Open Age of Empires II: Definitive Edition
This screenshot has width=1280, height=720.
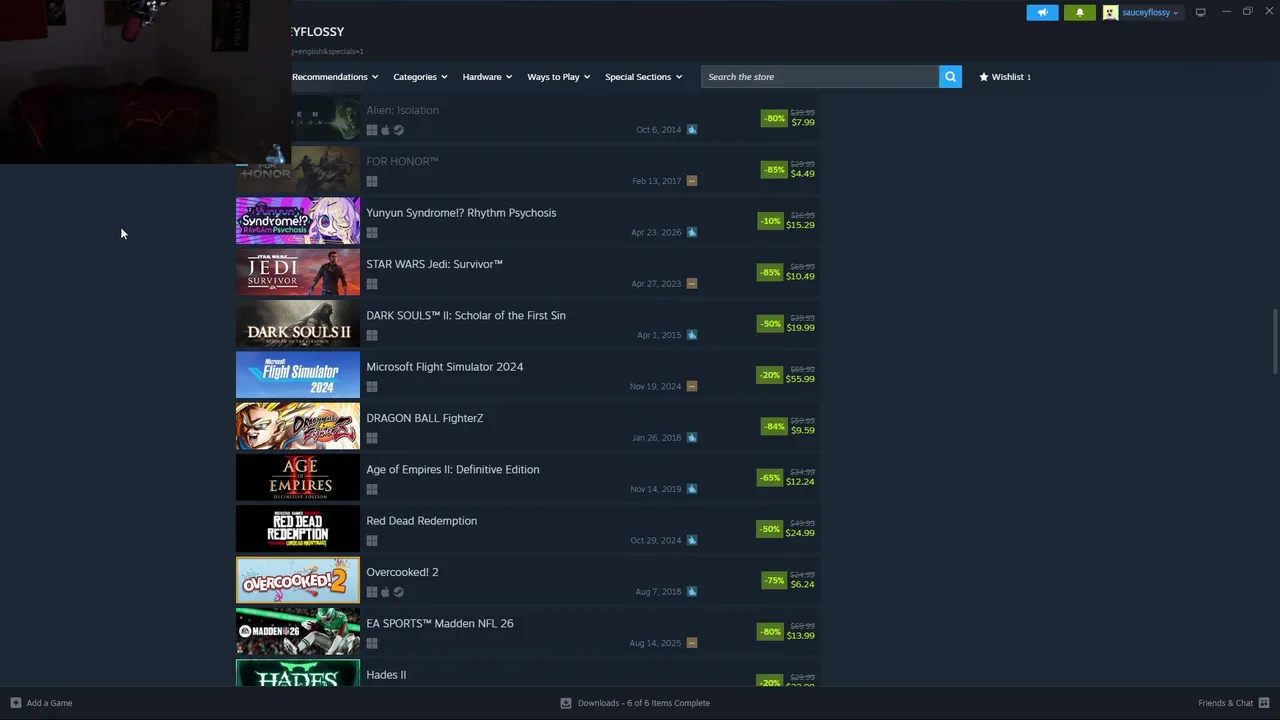452,469
